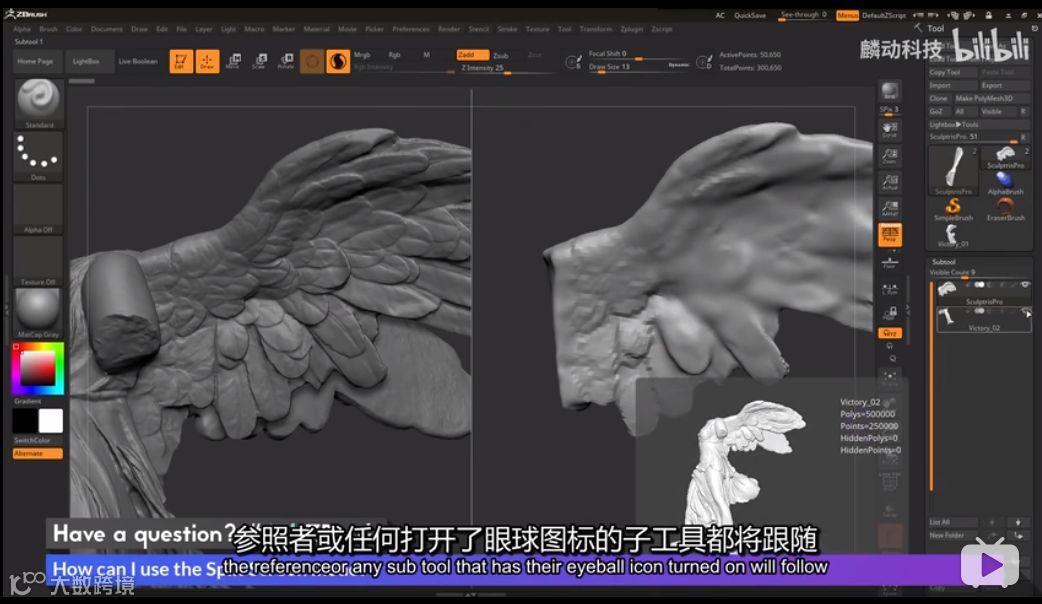The height and width of the screenshot is (604, 1042).
Task: Open the MatCap Gray material selector
Action: 39,314
